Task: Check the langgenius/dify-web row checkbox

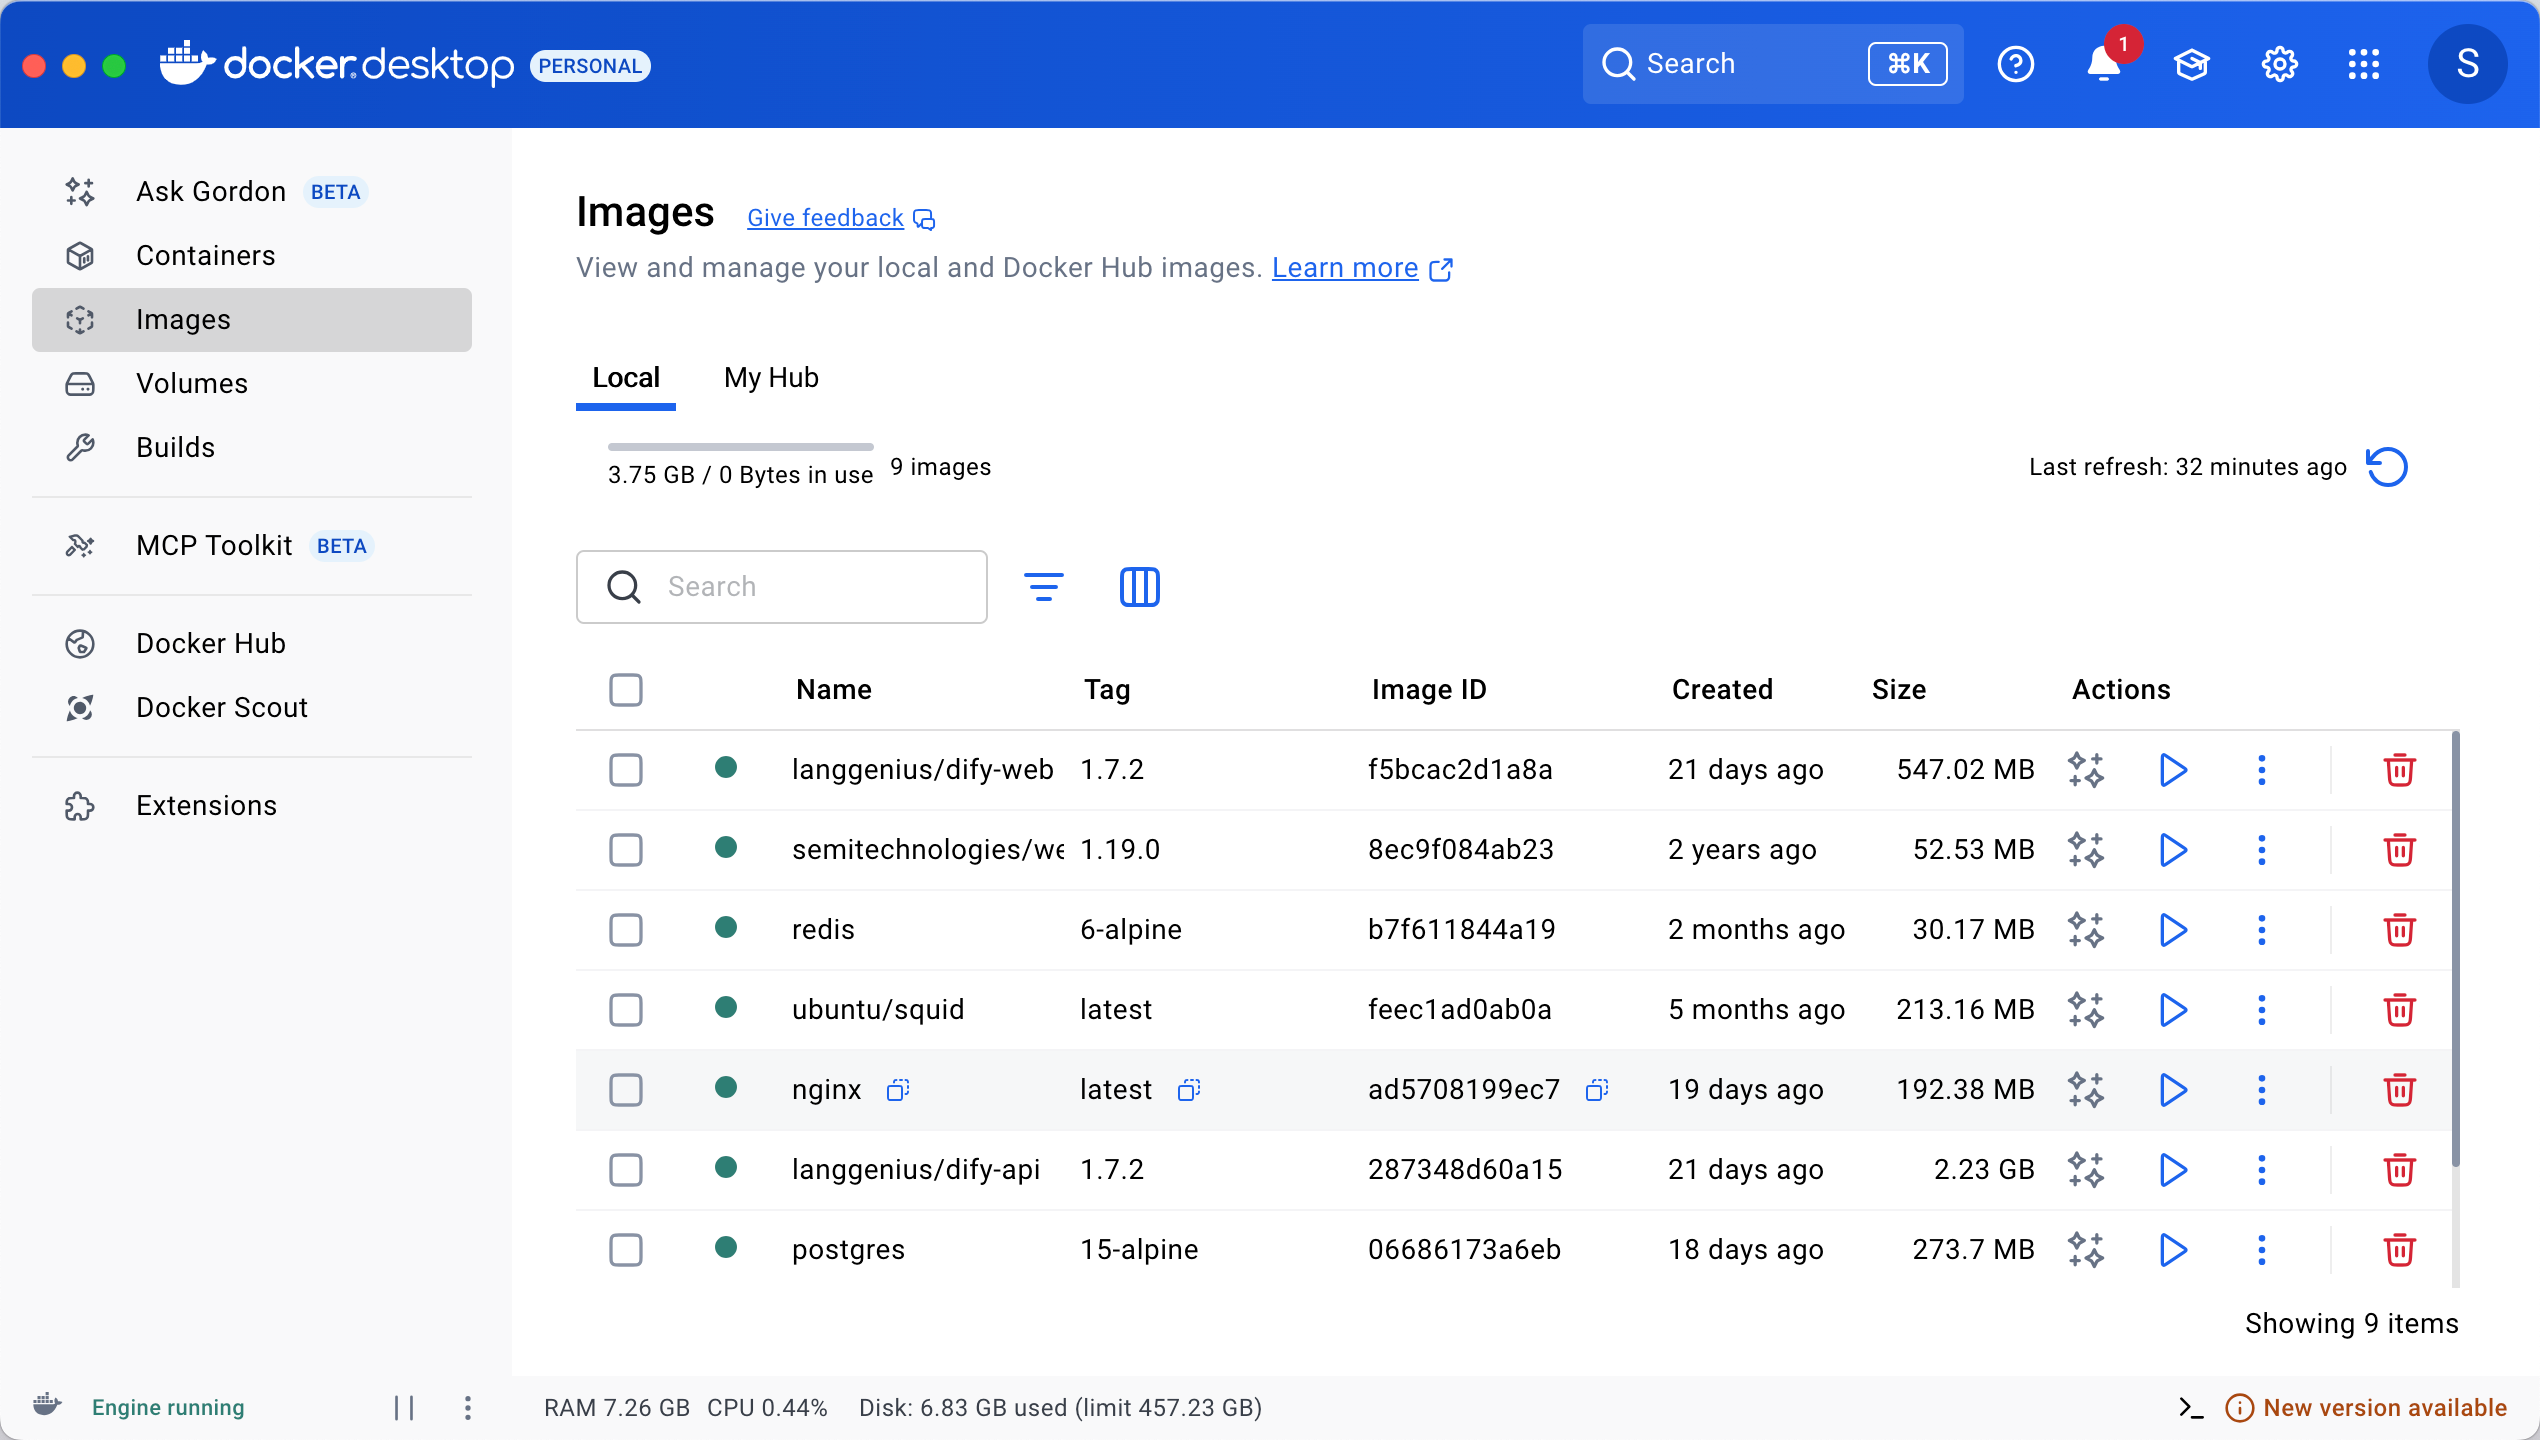Action: (x=626, y=770)
